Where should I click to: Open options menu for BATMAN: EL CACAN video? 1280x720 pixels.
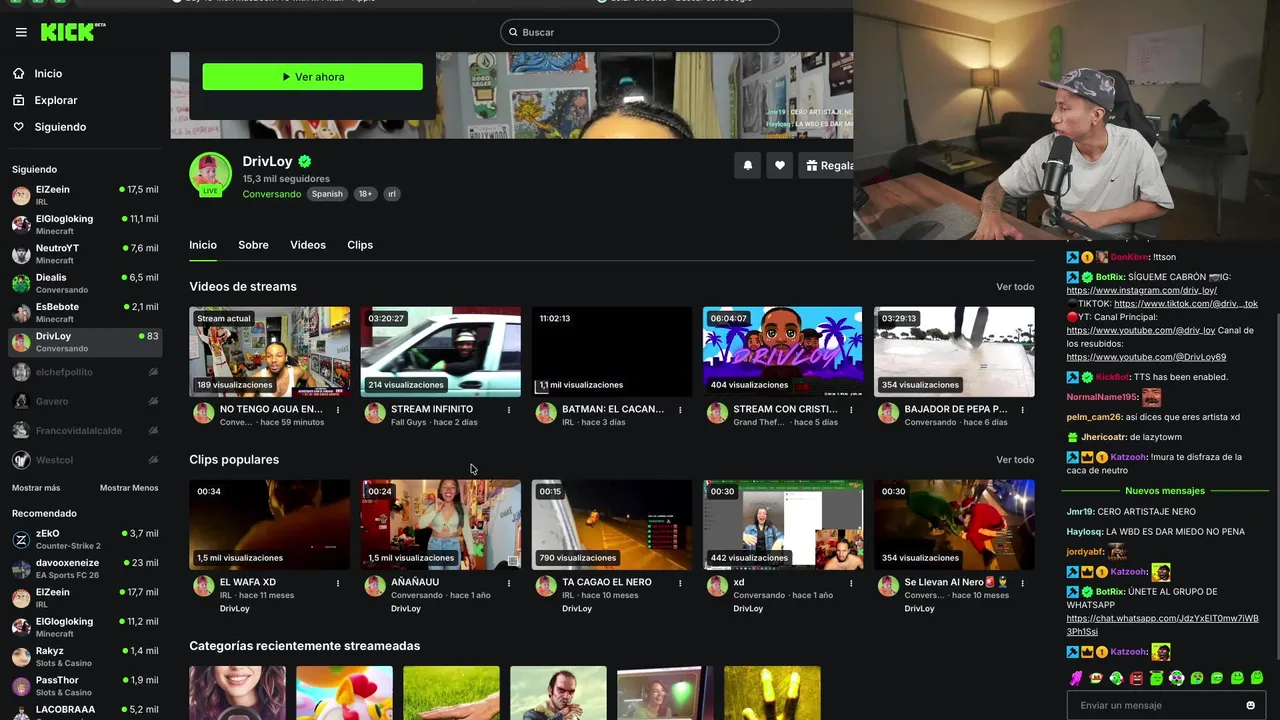680,410
